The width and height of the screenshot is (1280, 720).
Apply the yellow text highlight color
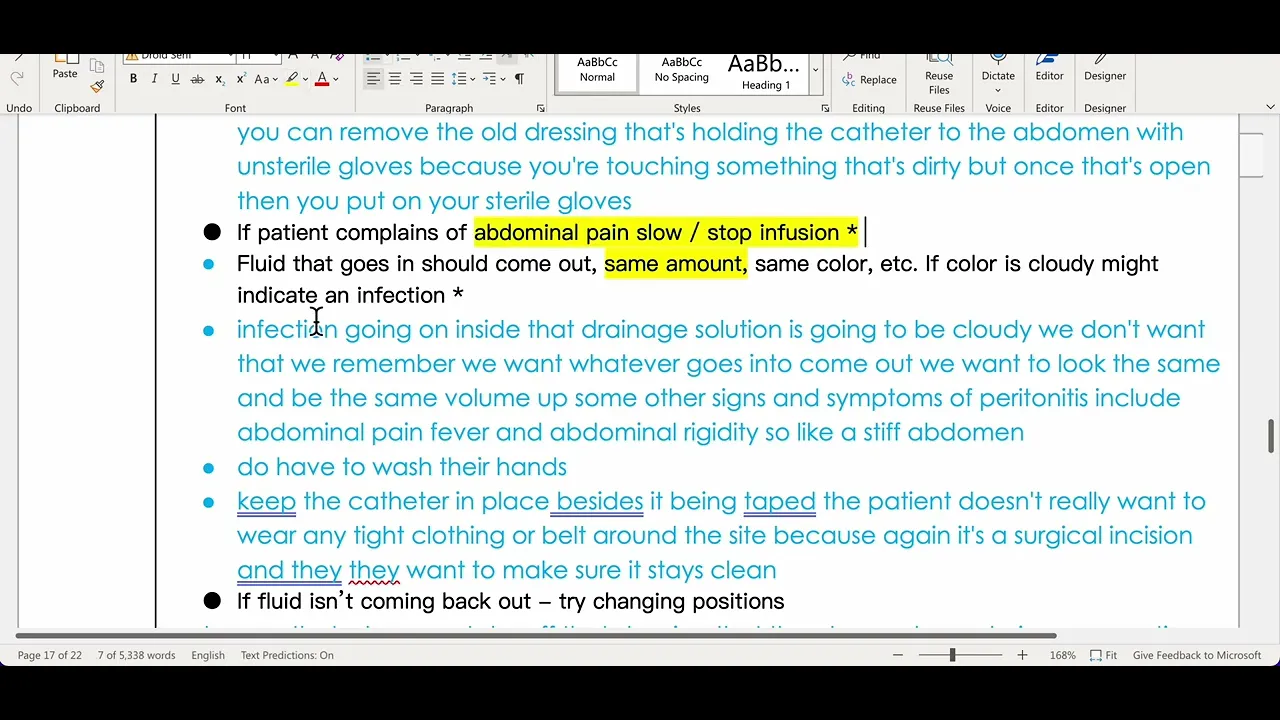point(292,79)
